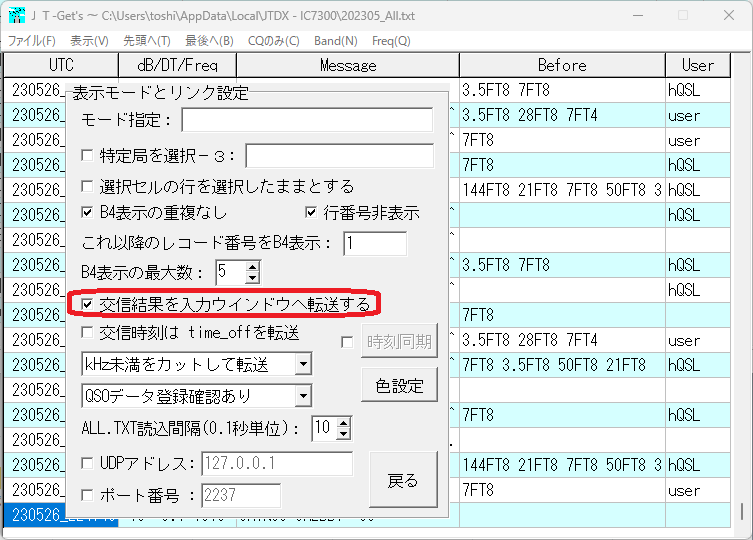Click the 時刻同期 button
The height and width of the screenshot is (540, 753).
pos(399,341)
